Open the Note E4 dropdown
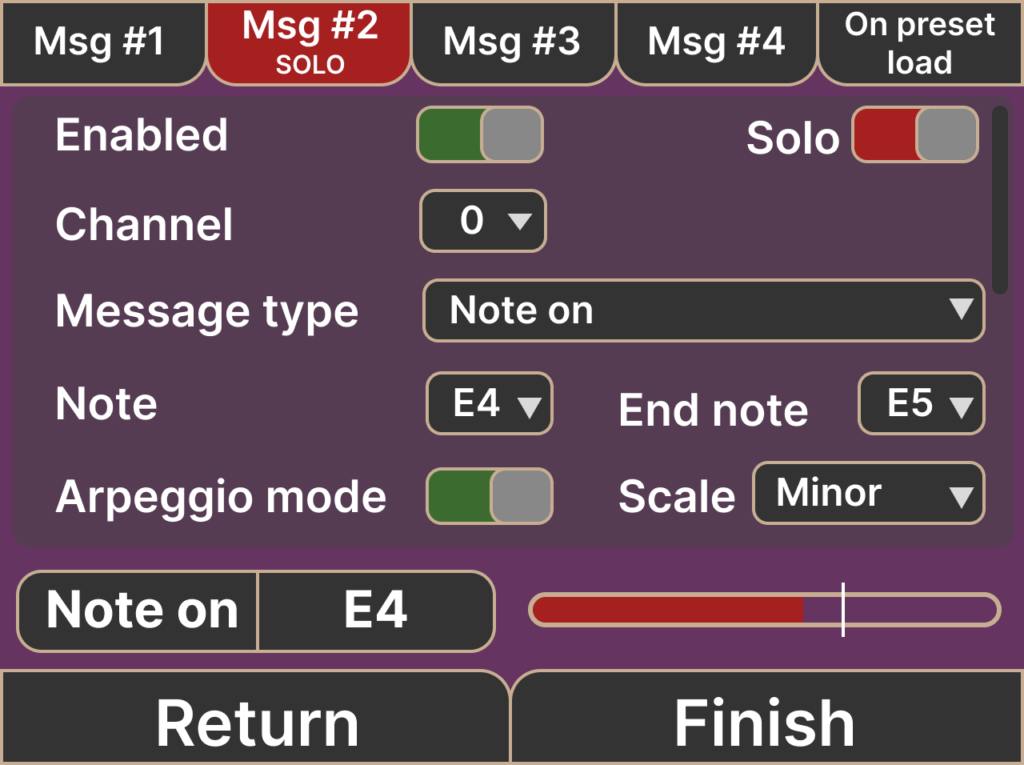The width and height of the screenshot is (1024, 765). pos(489,404)
